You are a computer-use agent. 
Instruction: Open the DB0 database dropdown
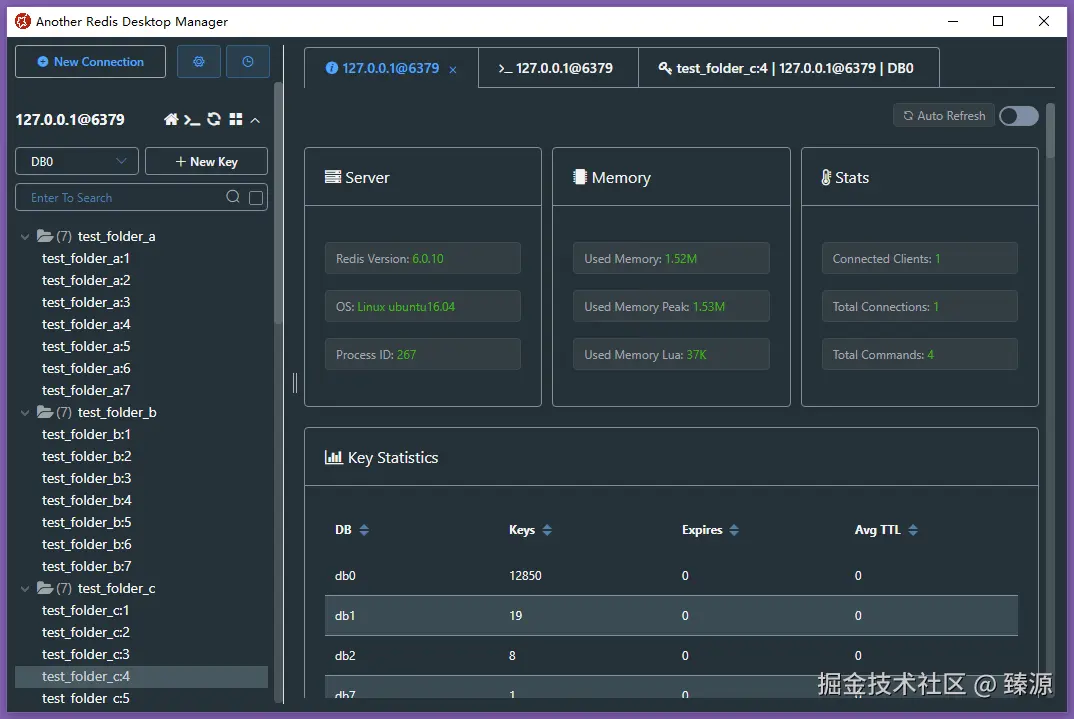pyautogui.click(x=77, y=162)
